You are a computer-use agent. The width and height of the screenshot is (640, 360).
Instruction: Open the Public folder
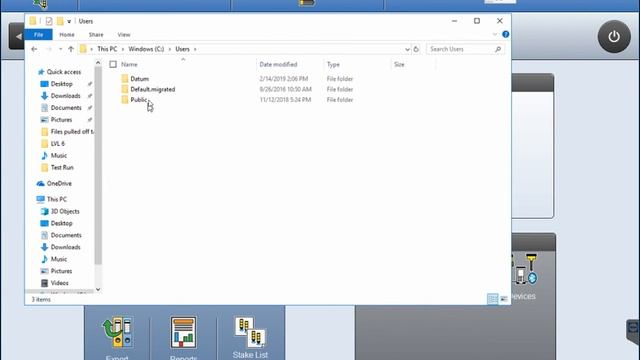click(138, 100)
